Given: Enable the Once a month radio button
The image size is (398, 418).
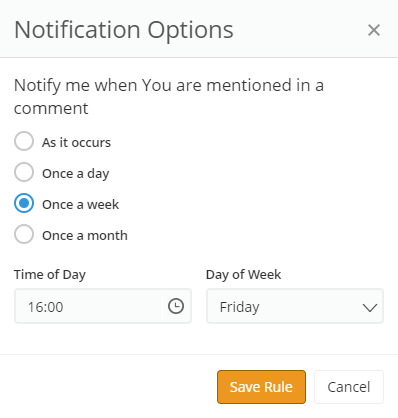Looking at the screenshot, I should click(24, 234).
